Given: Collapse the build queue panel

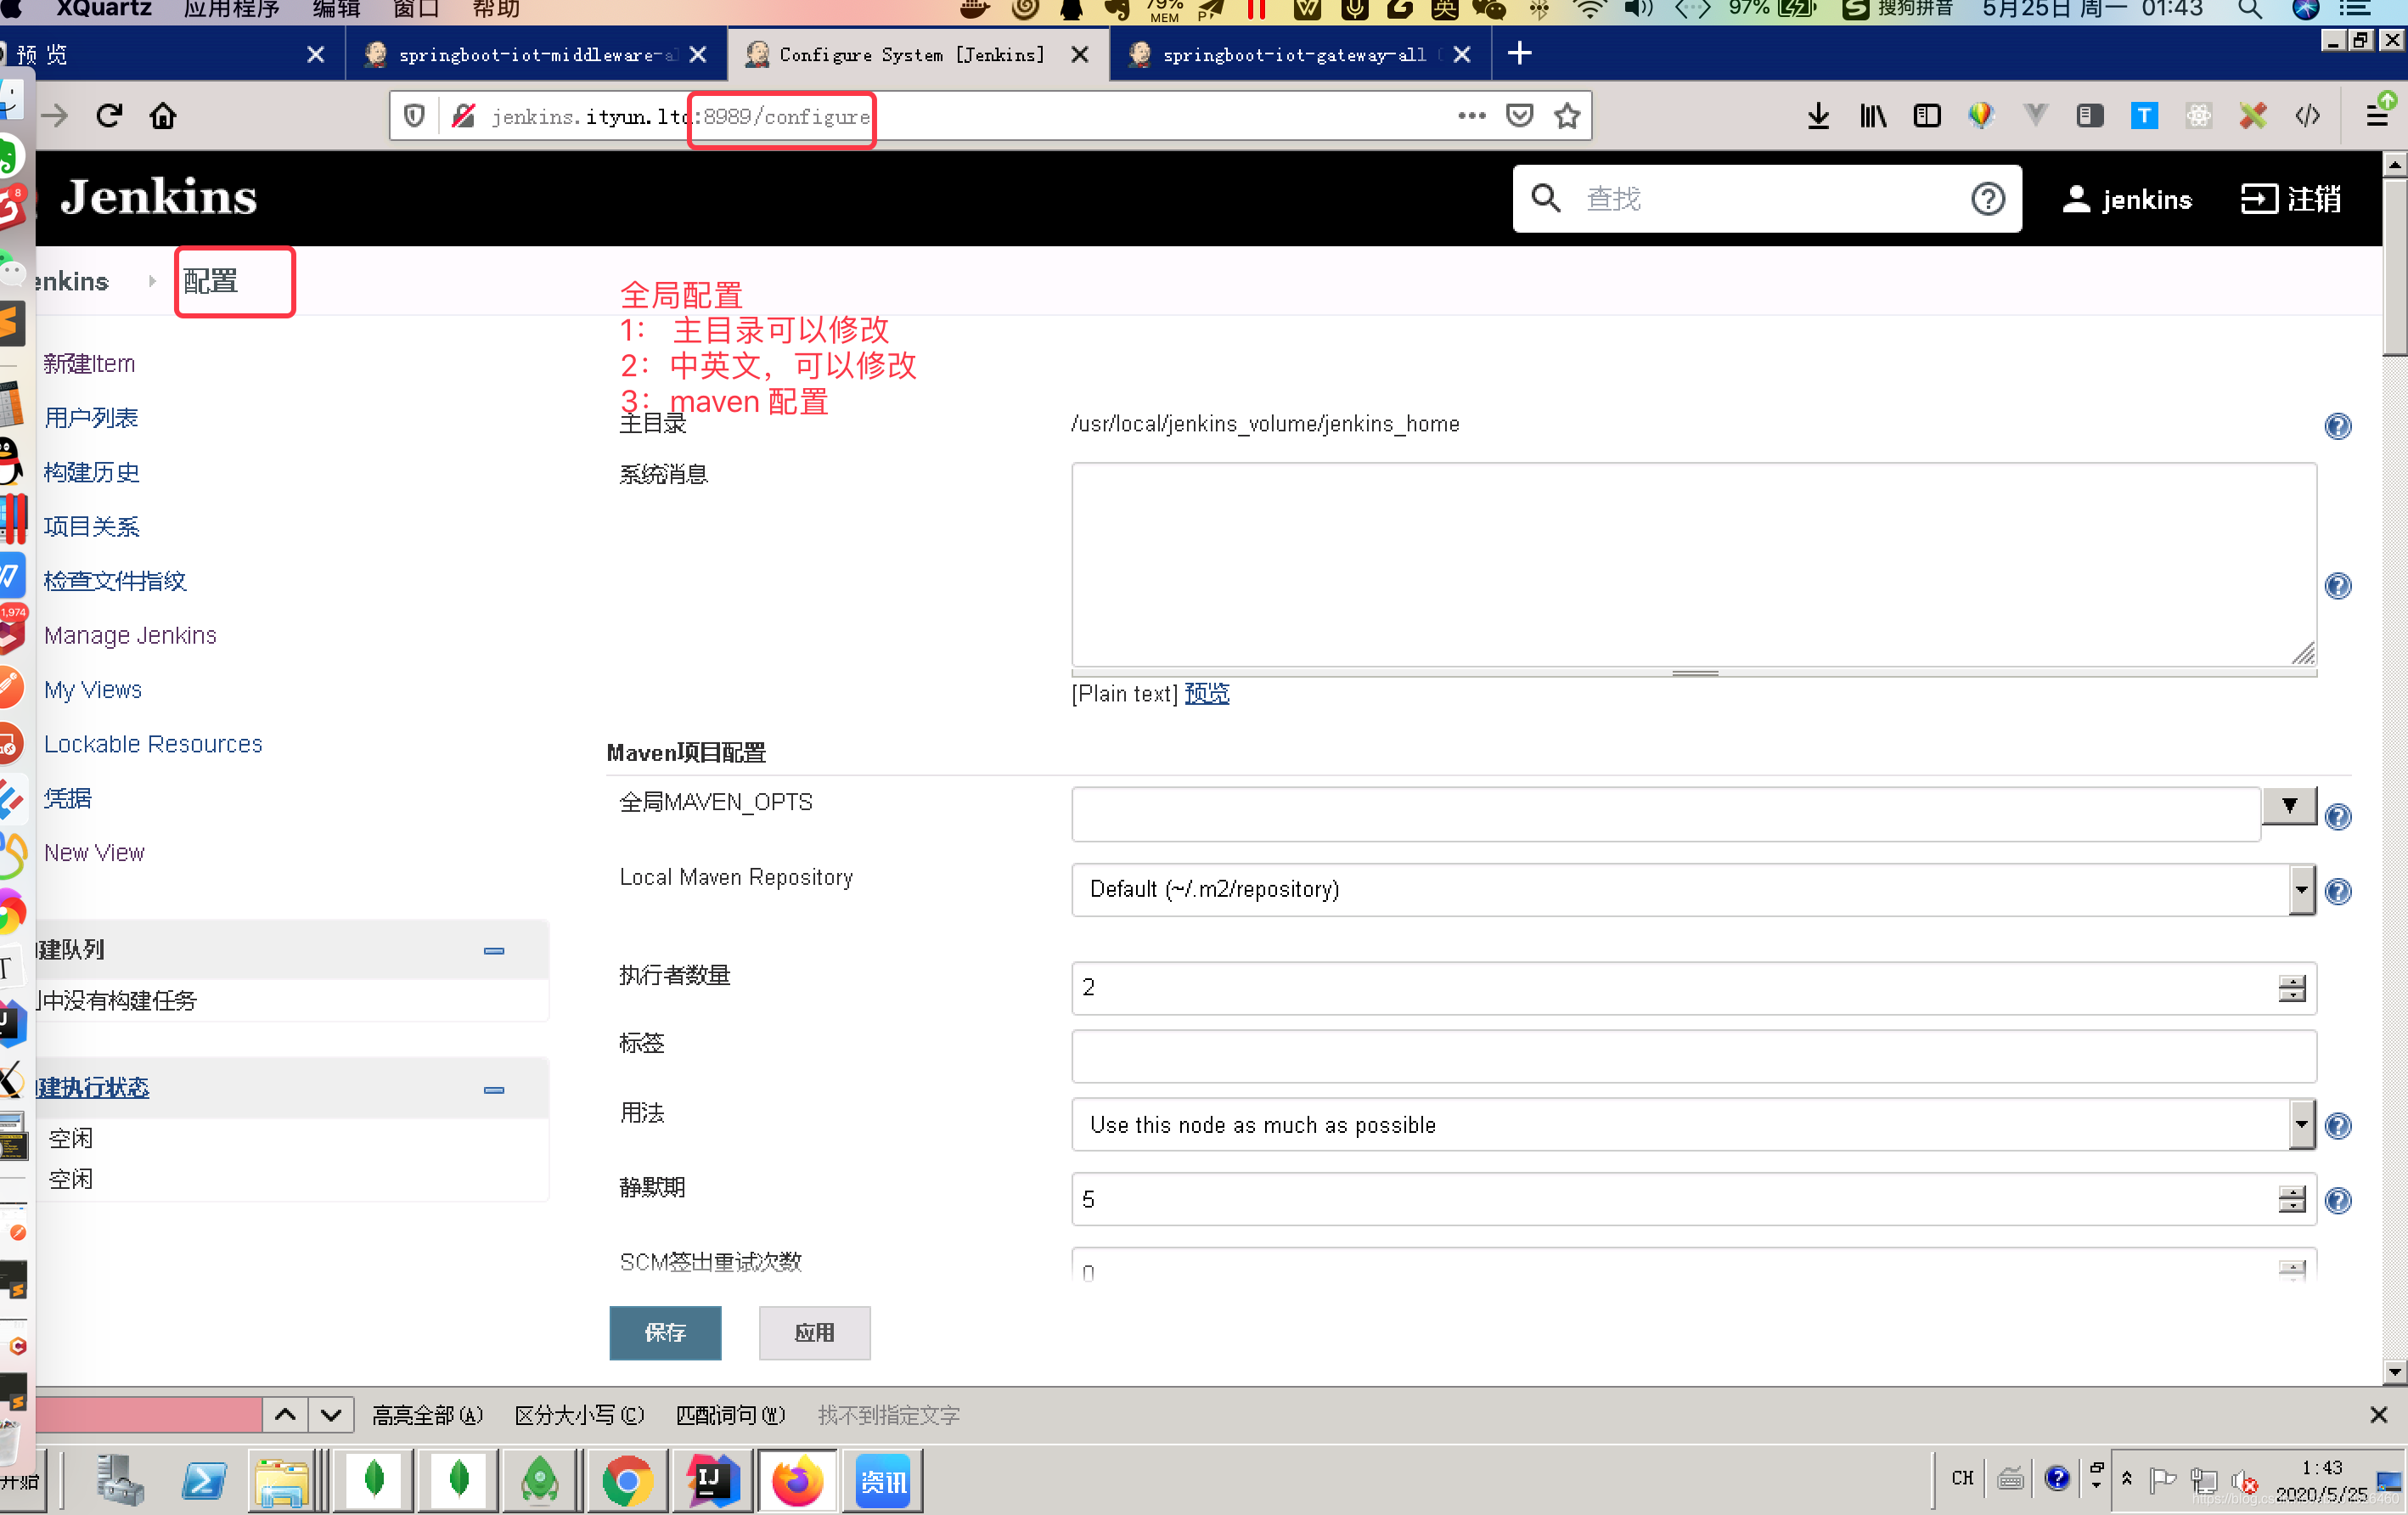Looking at the screenshot, I should (x=494, y=950).
